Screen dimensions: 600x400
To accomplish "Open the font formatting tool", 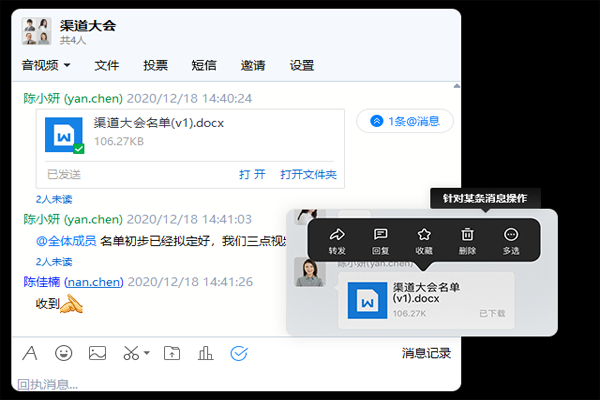I will tap(30, 353).
